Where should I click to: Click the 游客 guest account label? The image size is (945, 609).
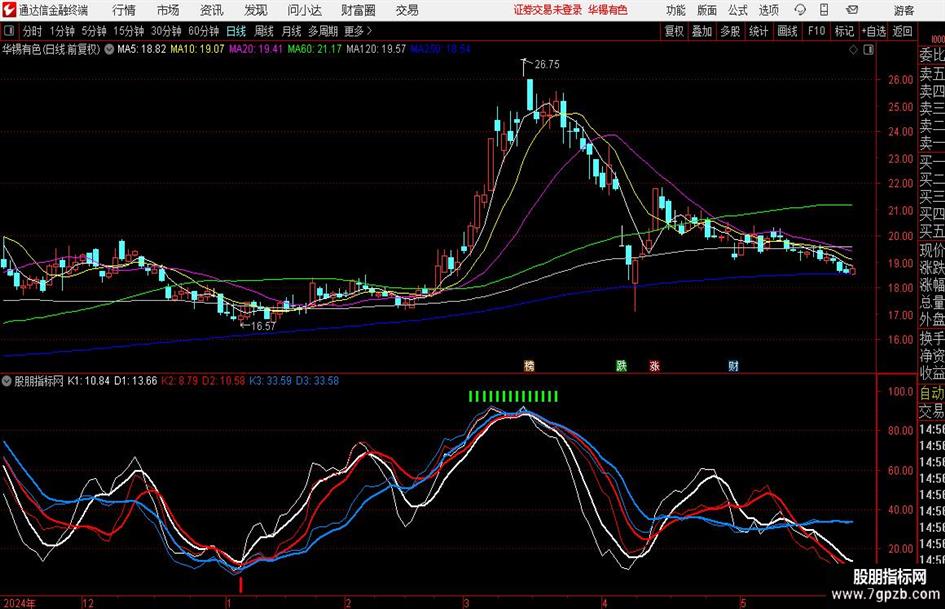coord(903,10)
